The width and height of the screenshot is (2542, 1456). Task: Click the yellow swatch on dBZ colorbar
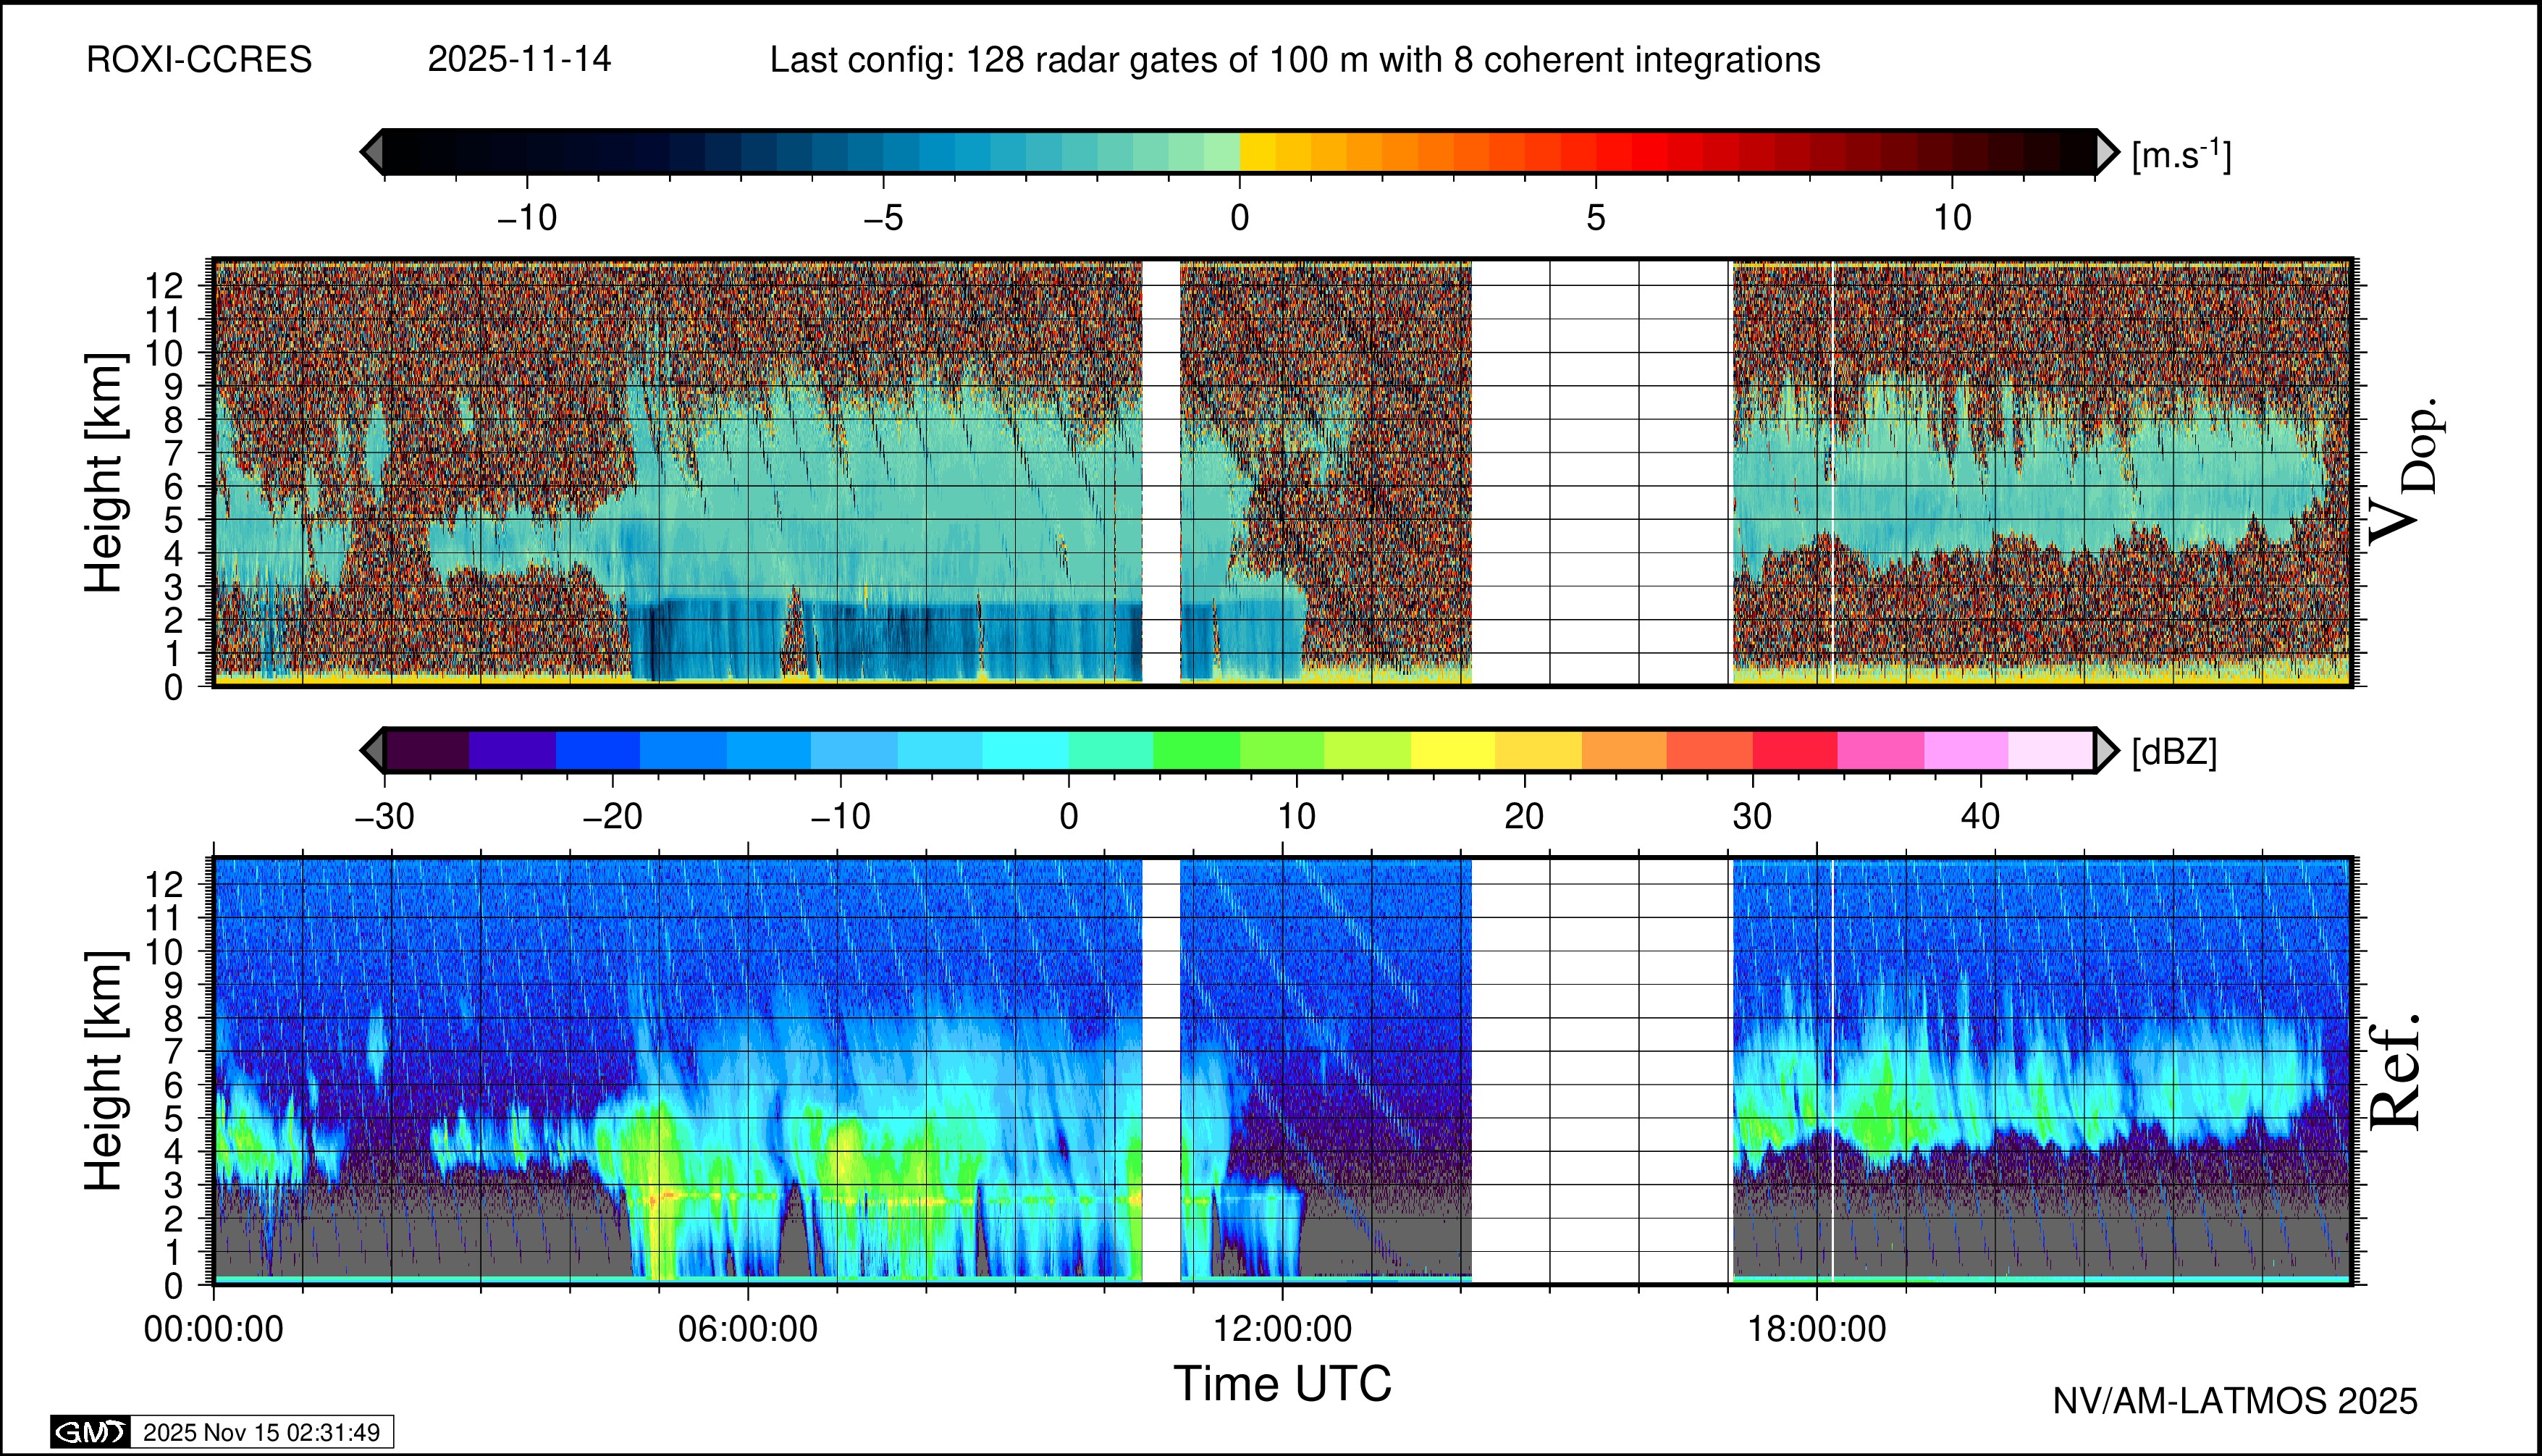1453,750
